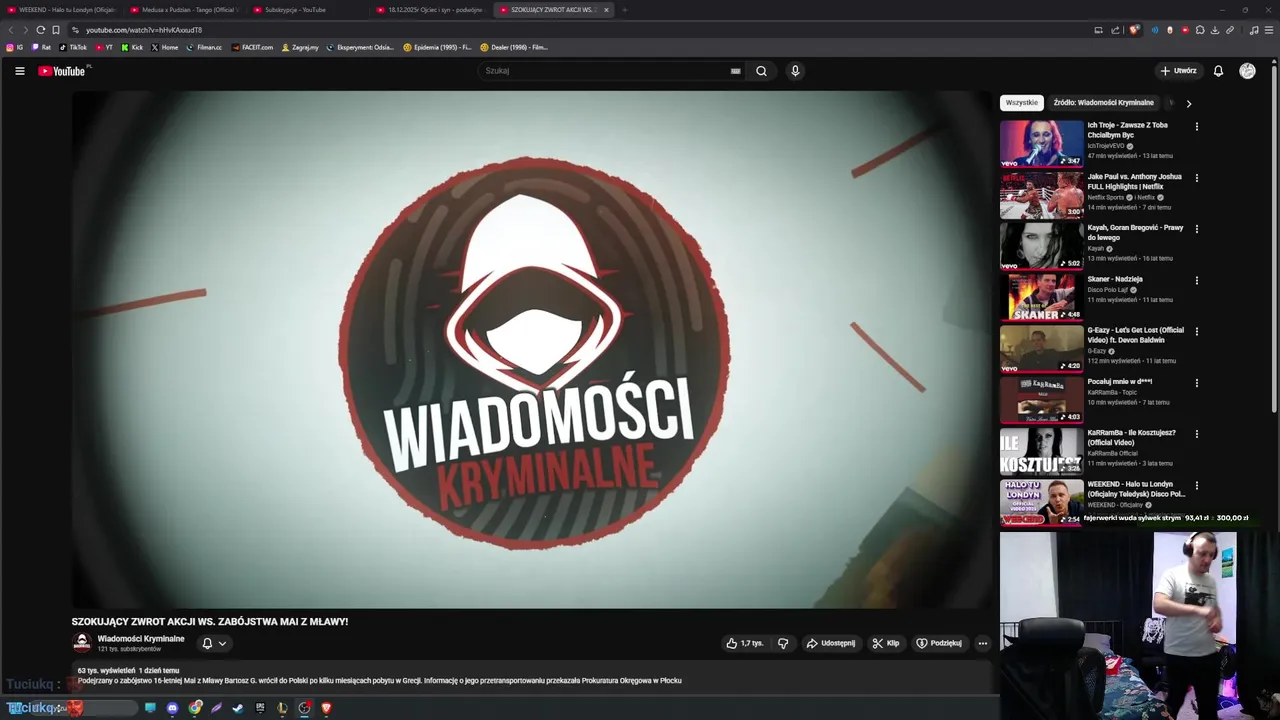Image resolution: width=1280 pixels, height=720 pixels.
Task: Open Brave Shields lion icon
Action: [x=1133, y=30]
